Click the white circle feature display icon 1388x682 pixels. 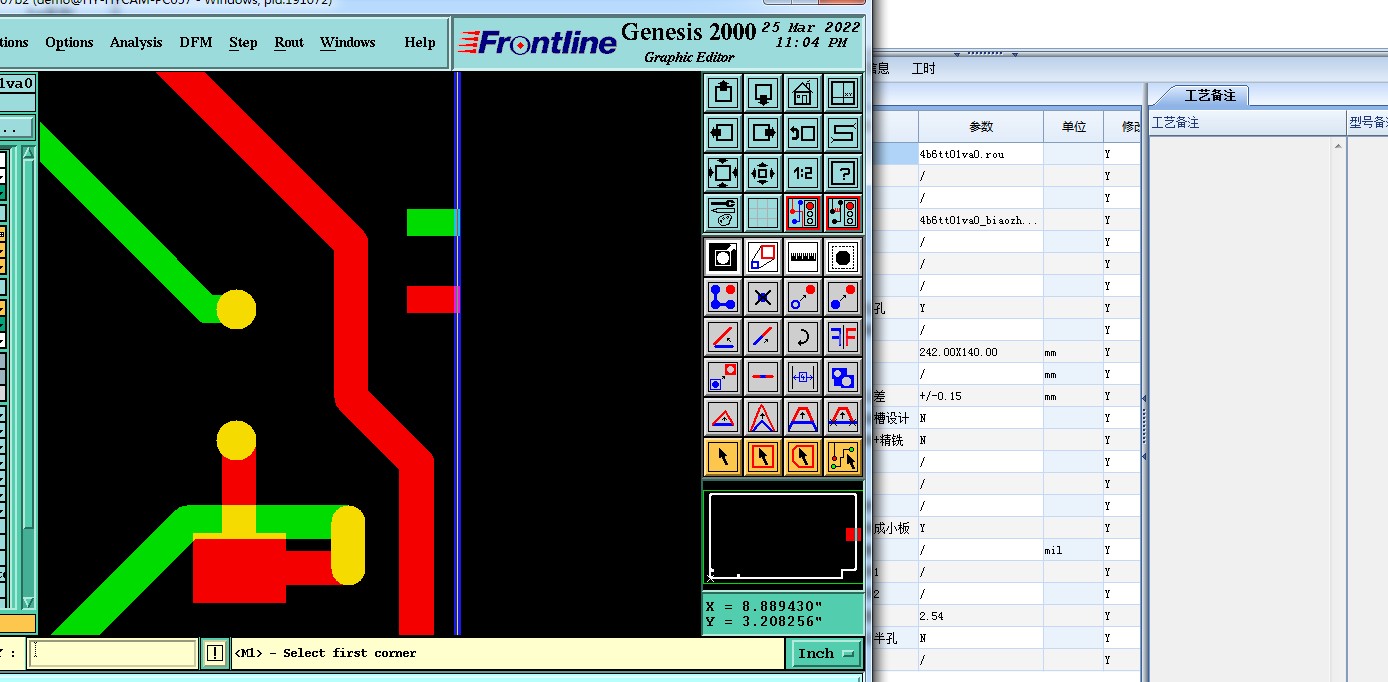723,257
